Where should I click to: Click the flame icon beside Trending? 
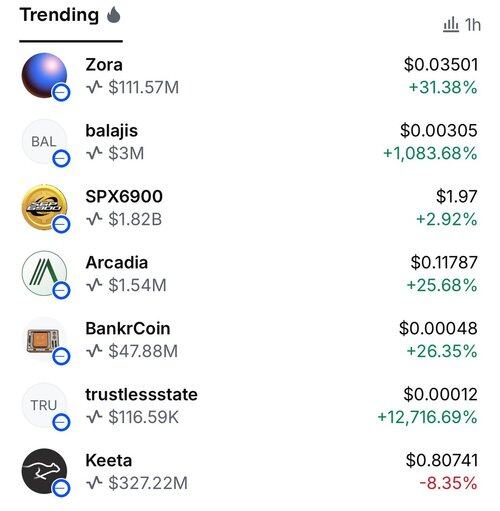113,15
